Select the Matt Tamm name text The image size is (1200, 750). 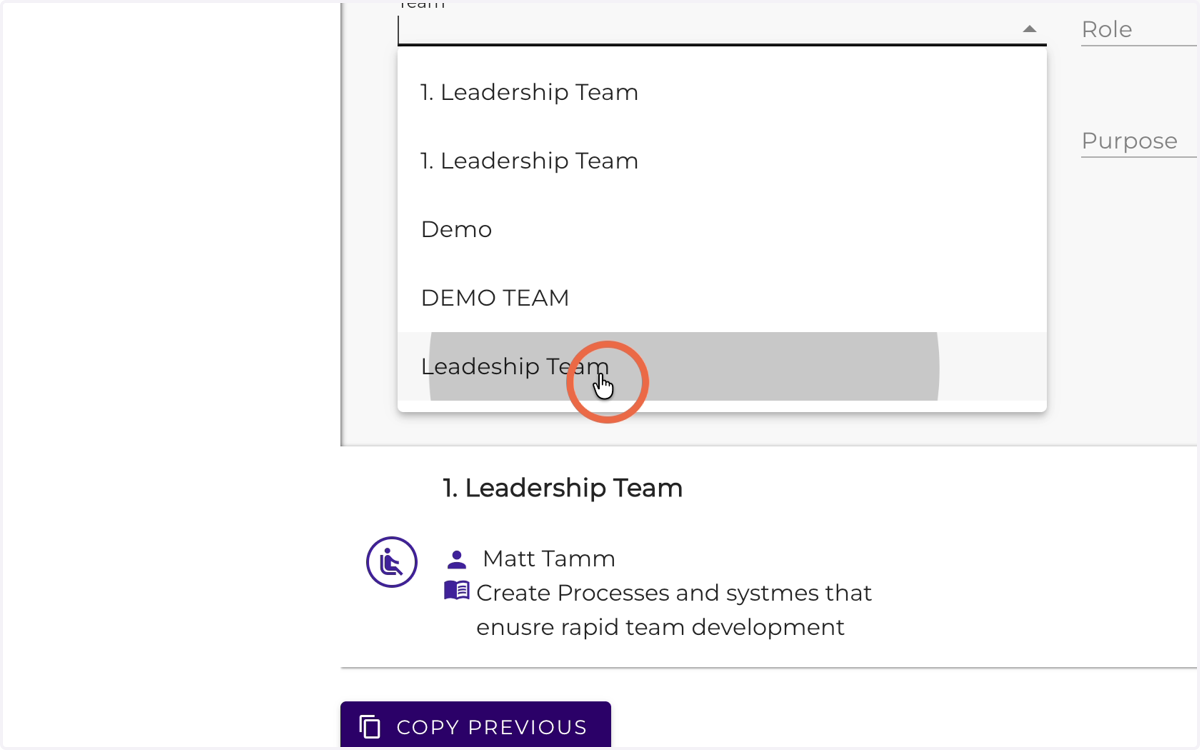549,558
